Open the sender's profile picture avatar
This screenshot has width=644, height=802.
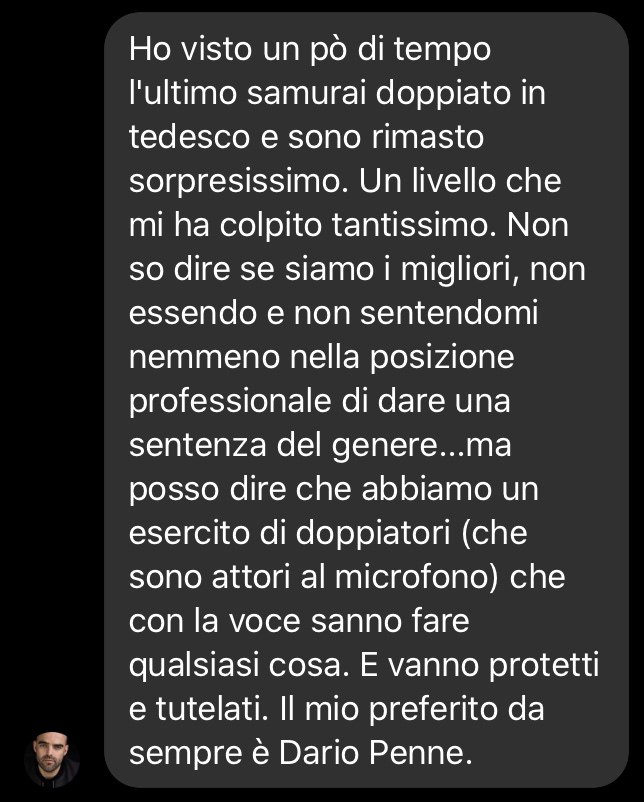coord(52,760)
